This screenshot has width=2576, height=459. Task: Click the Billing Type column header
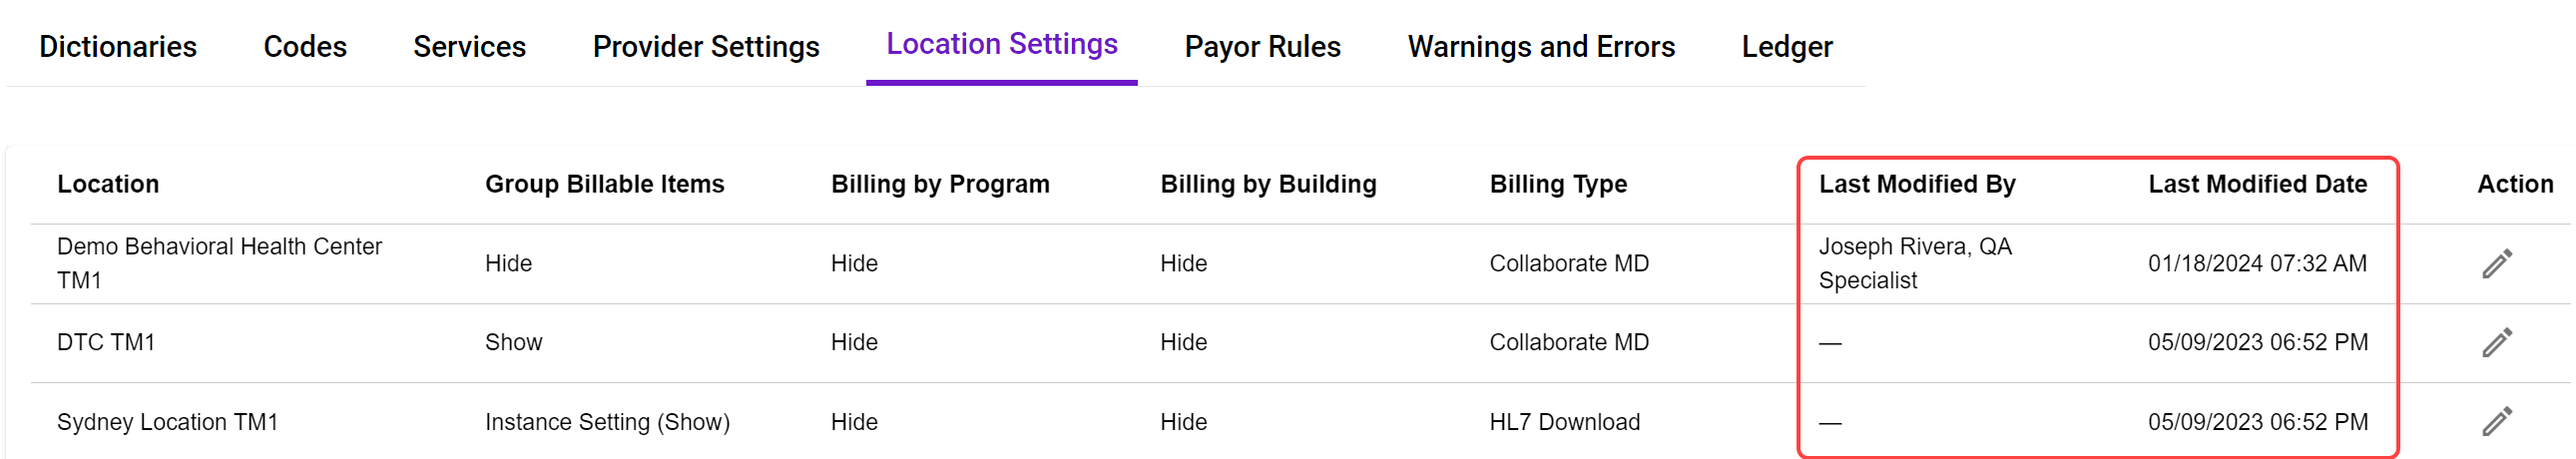pyautogui.click(x=1558, y=184)
